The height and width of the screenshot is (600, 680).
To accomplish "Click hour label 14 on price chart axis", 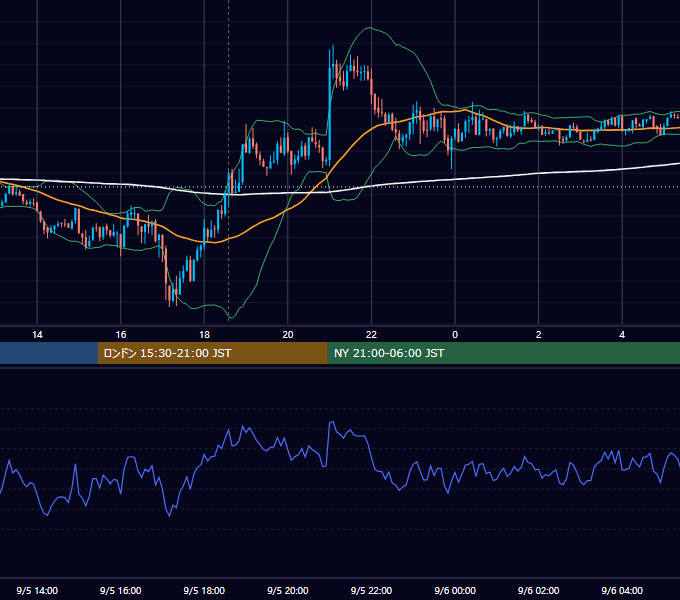I will click(x=37, y=335).
